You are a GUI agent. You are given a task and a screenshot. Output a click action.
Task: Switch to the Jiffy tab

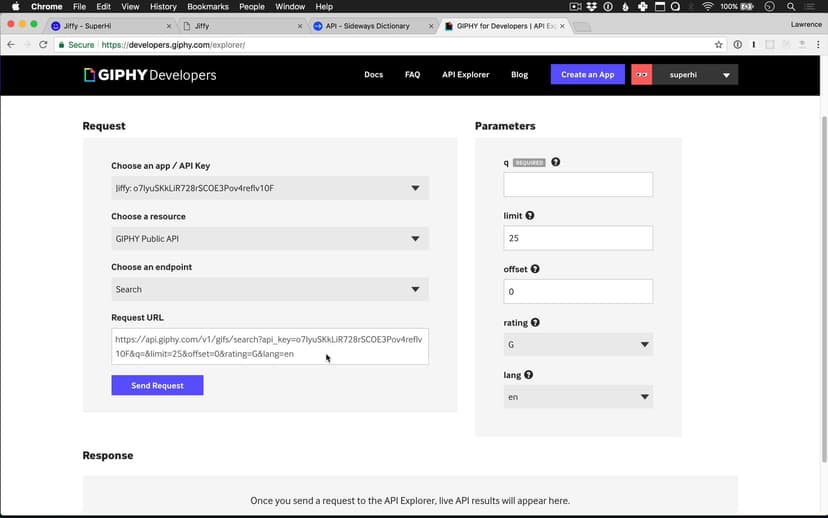[x=242, y=26]
